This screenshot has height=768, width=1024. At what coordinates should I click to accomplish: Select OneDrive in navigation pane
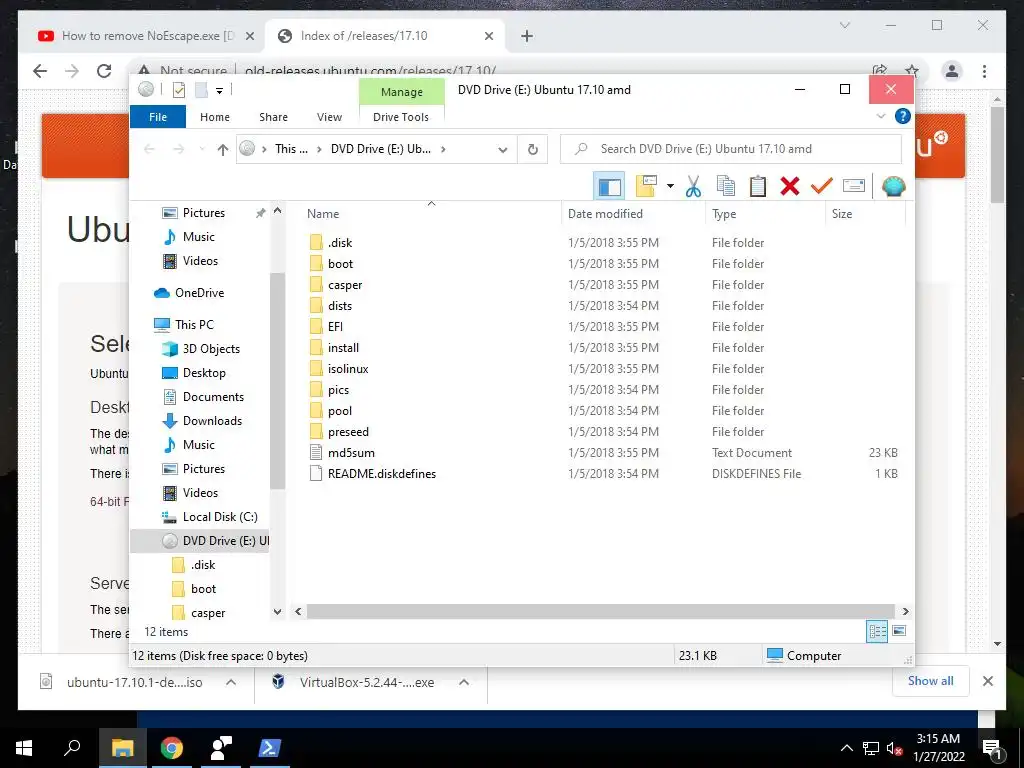(199, 293)
